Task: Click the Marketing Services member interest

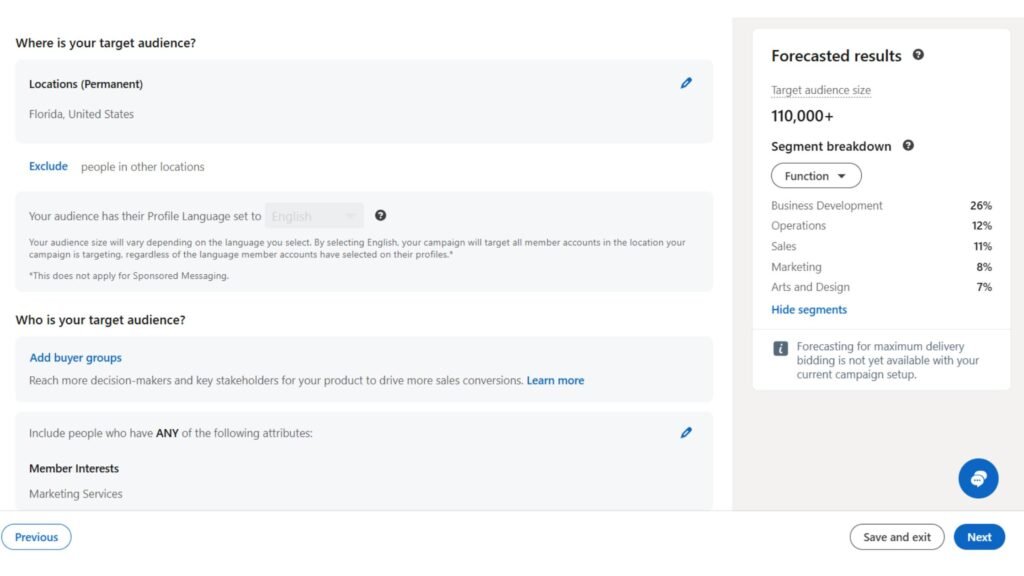Action: (x=75, y=493)
